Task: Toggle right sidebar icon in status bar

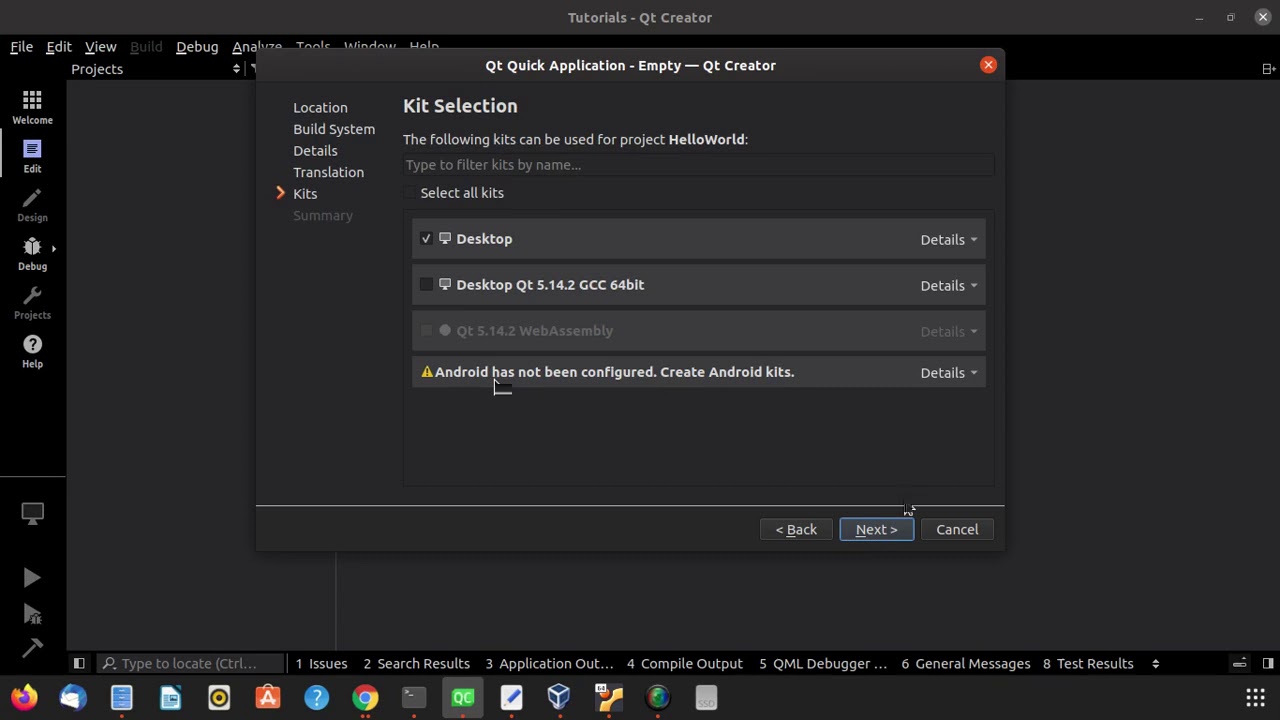Action: point(1267,663)
